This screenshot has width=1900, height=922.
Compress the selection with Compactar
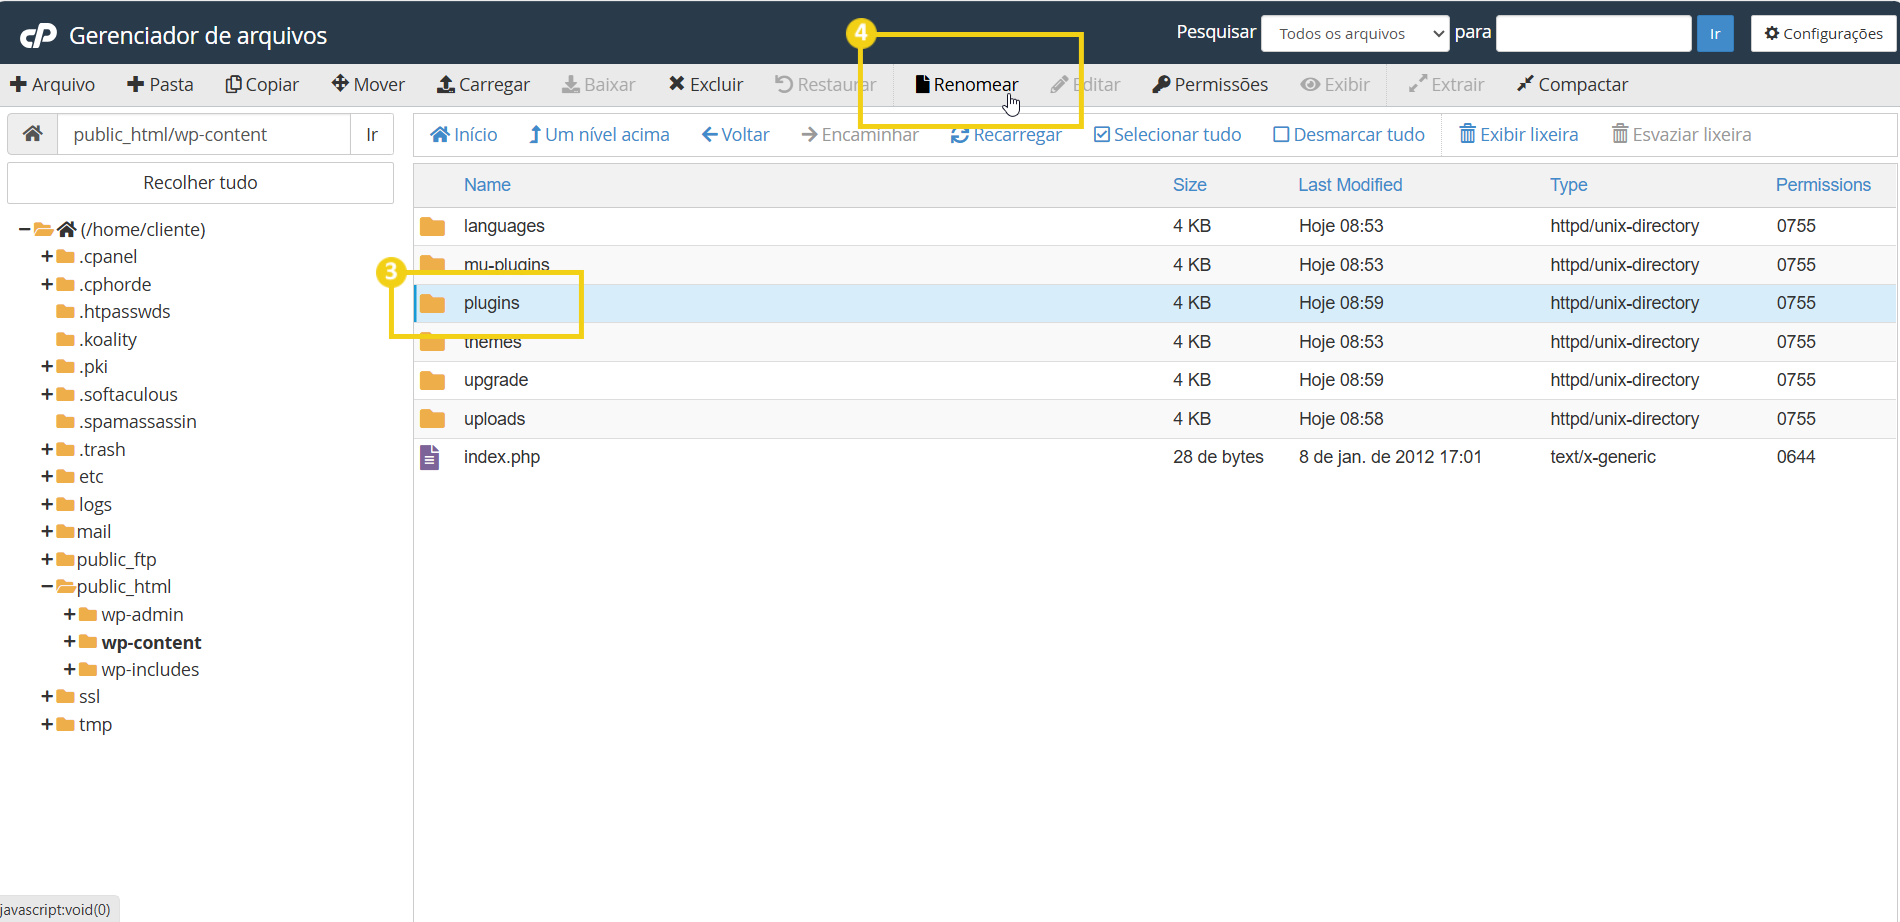pos(1572,85)
